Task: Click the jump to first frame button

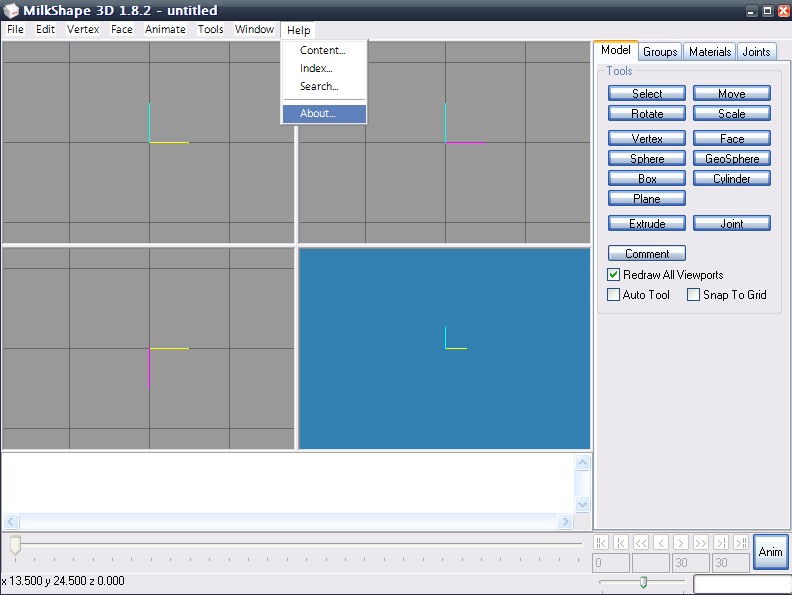Action: pyautogui.click(x=601, y=542)
